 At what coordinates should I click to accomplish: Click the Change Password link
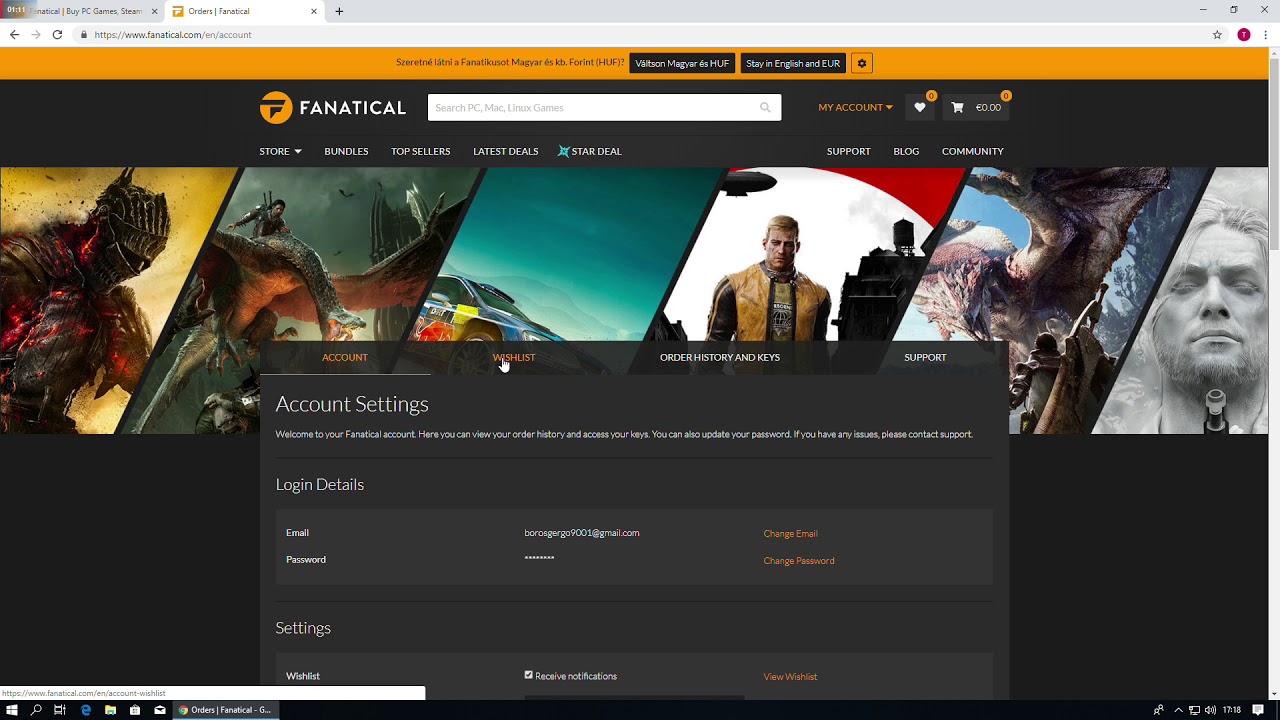click(x=798, y=560)
